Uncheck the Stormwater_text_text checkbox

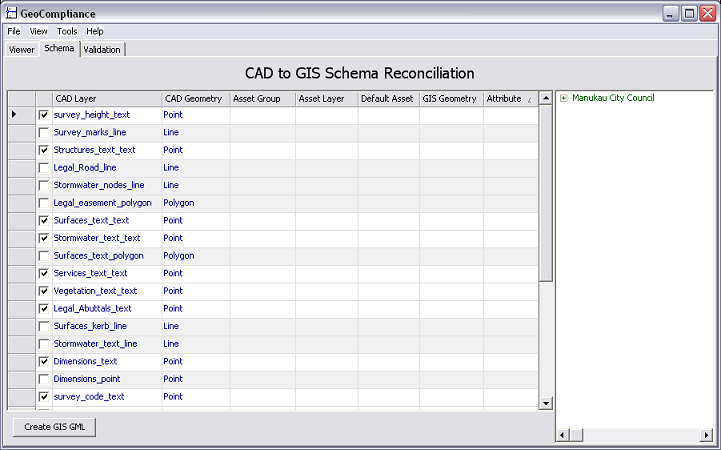tap(44, 238)
